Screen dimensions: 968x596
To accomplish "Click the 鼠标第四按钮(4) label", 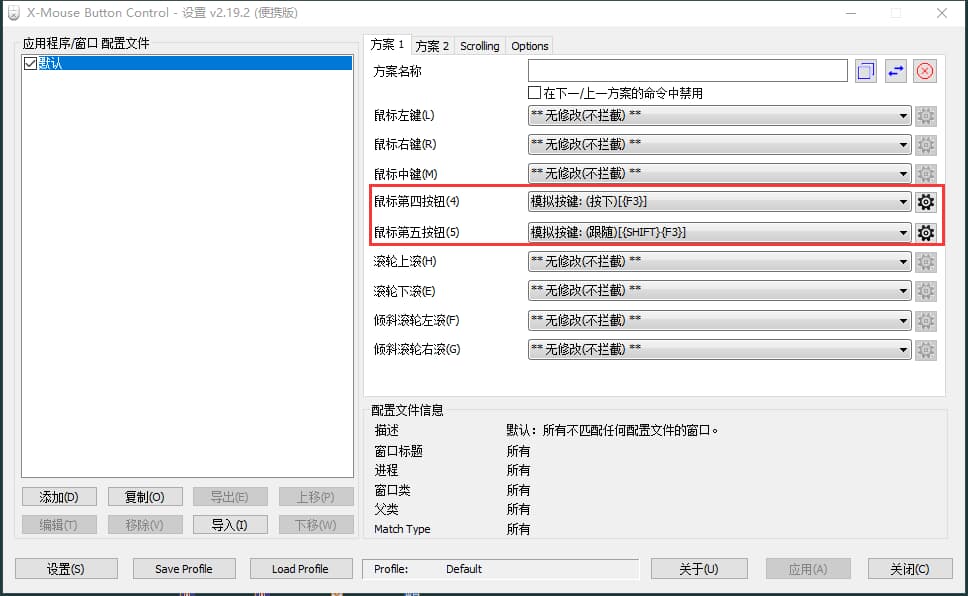I will pyautogui.click(x=417, y=201).
